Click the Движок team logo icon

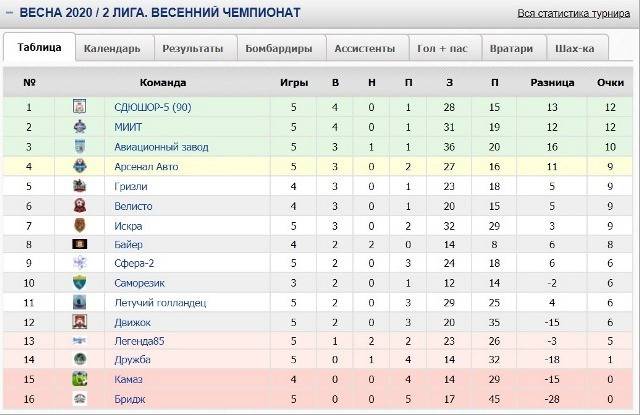[x=79, y=322]
